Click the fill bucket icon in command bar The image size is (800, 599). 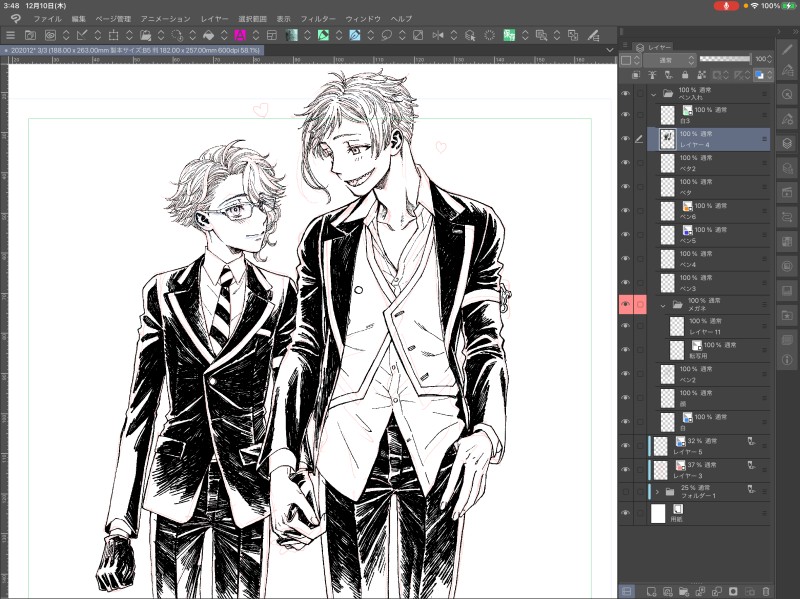click(x=208, y=35)
